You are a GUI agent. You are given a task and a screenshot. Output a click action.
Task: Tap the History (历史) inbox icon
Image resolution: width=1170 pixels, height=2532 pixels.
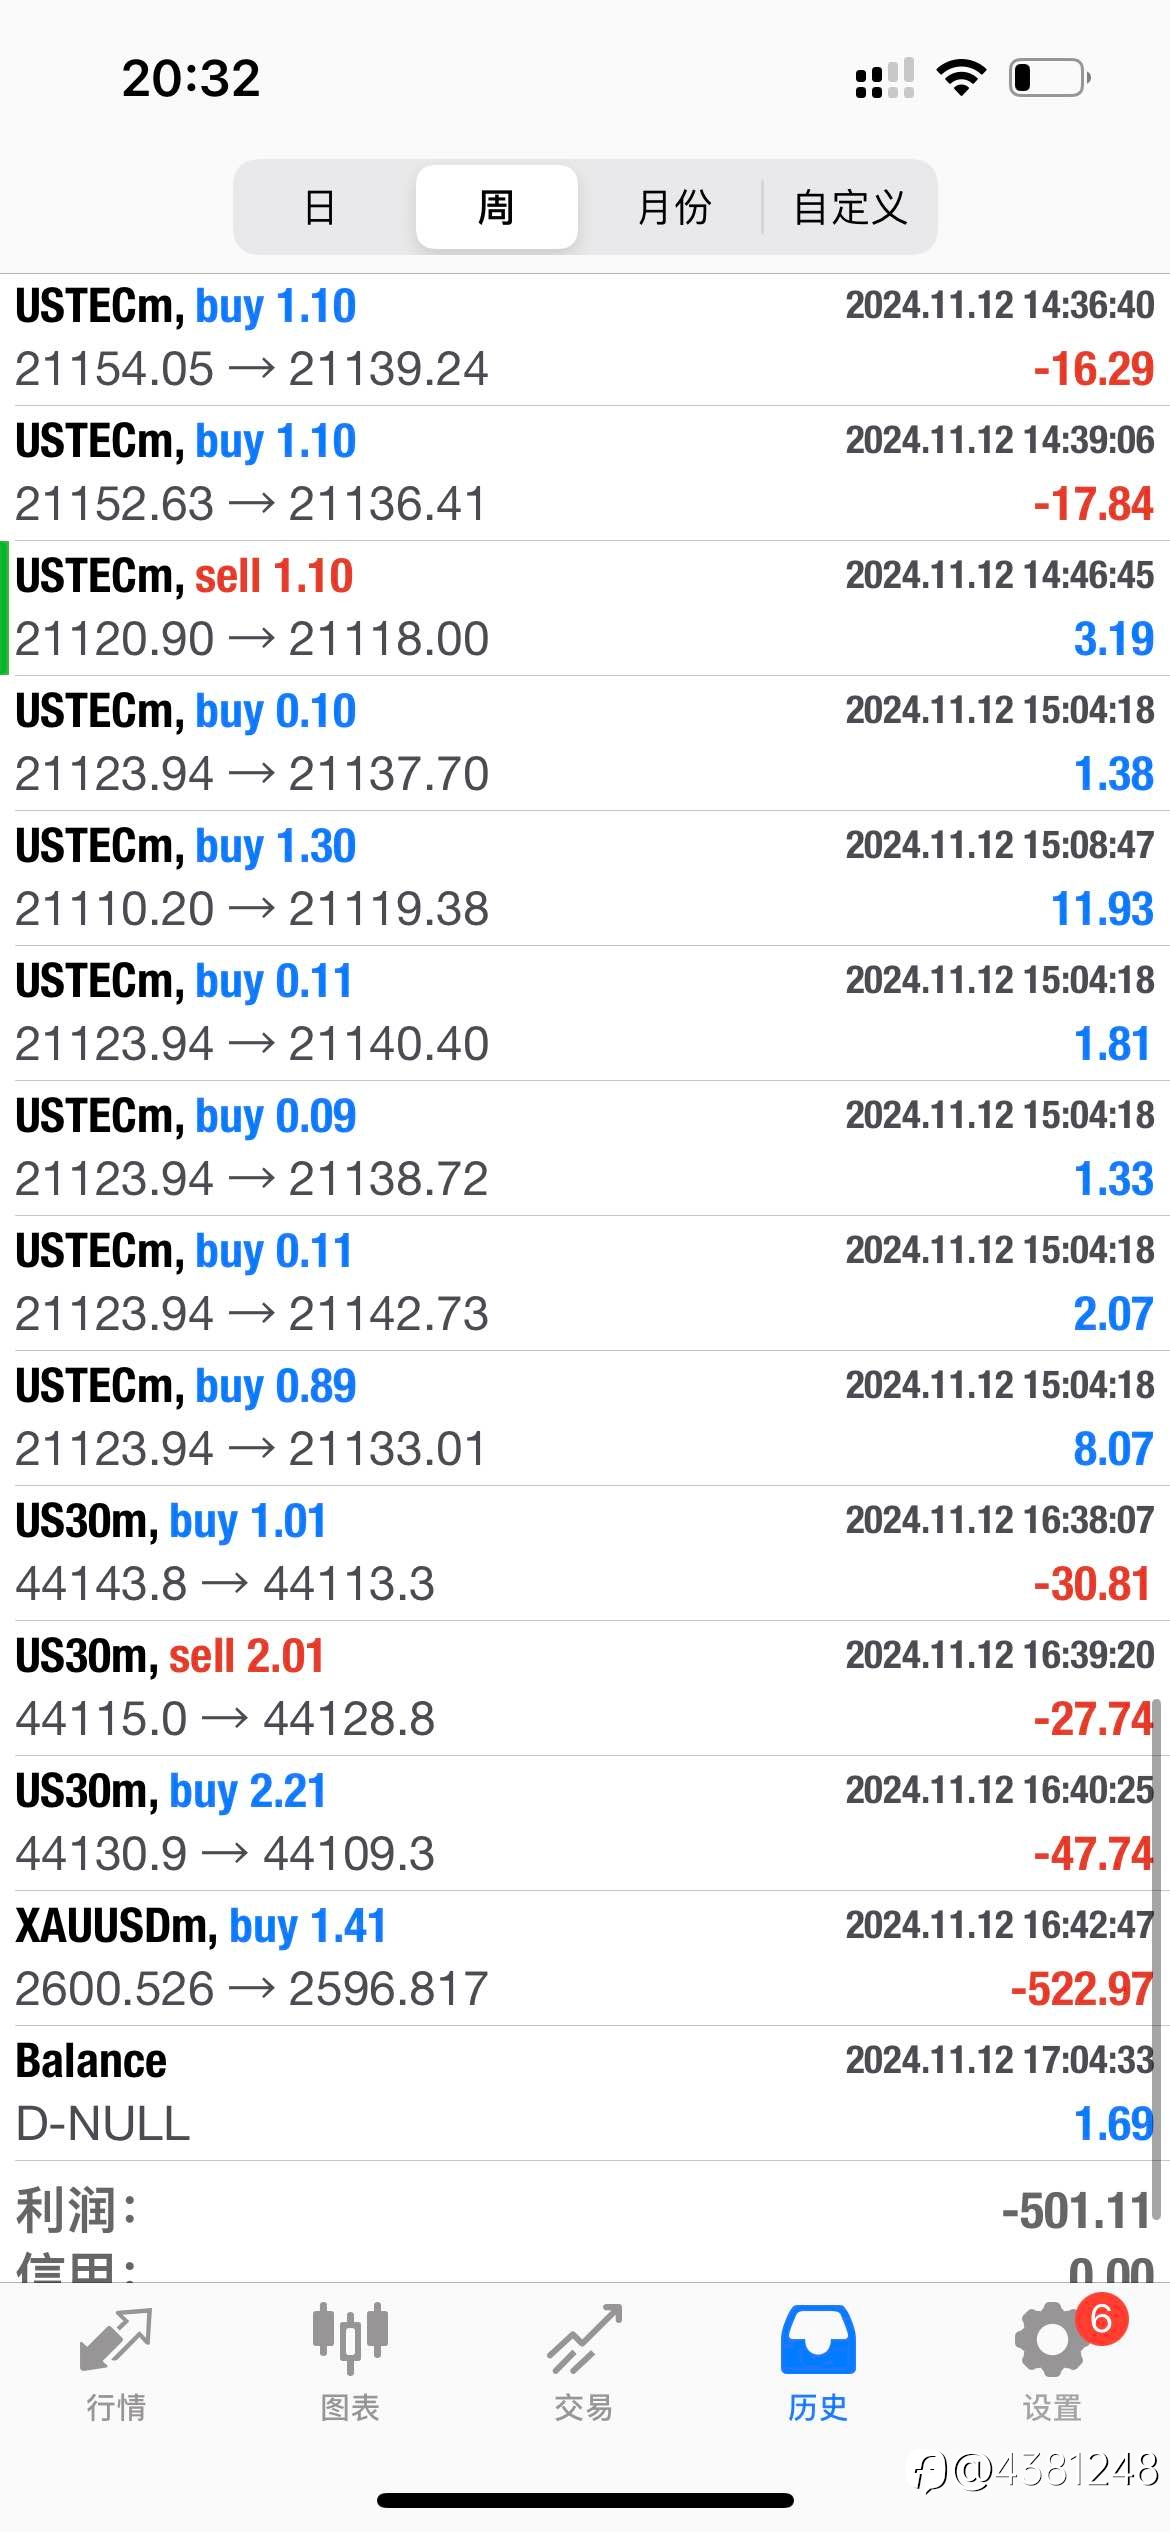pyautogui.click(x=818, y=2340)
